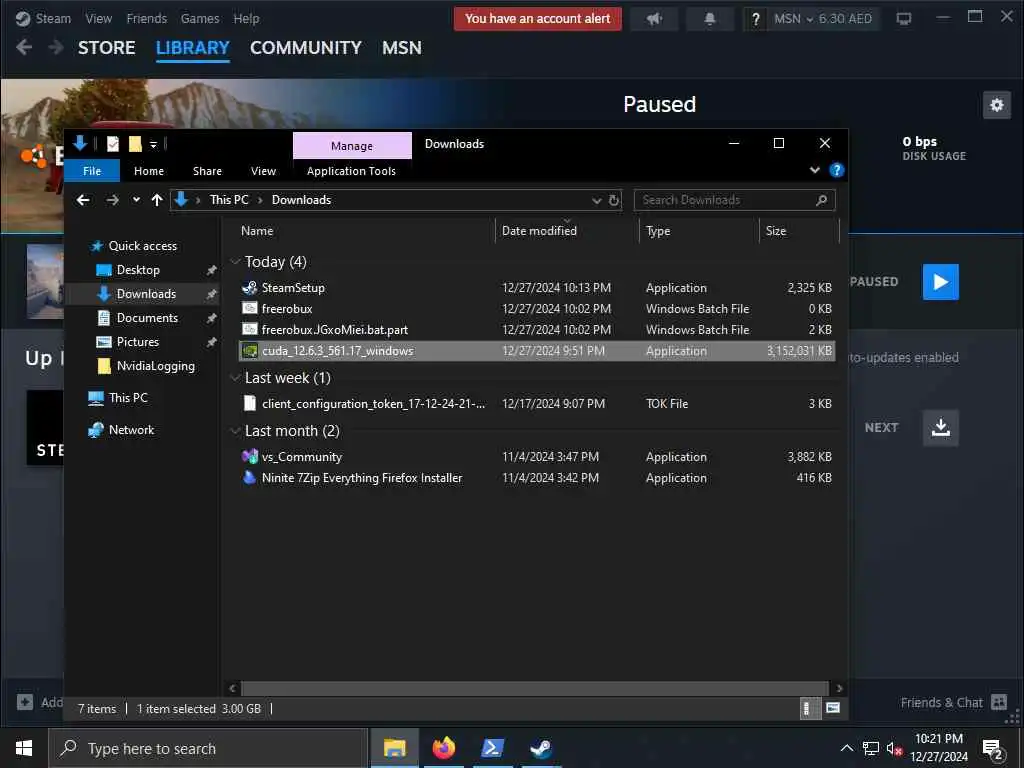Collapse the Last month (2) group
This screenshot has height=768, width=1024.
[235, 431]
